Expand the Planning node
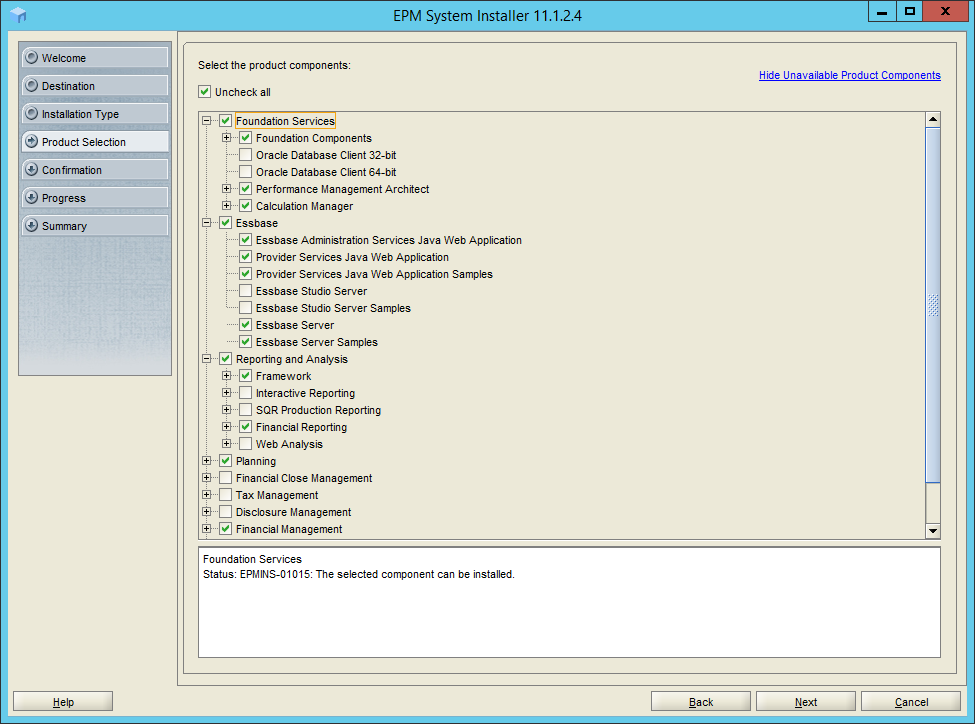The height and width of the screenshot is (724, 975). (x=206, y=461)
